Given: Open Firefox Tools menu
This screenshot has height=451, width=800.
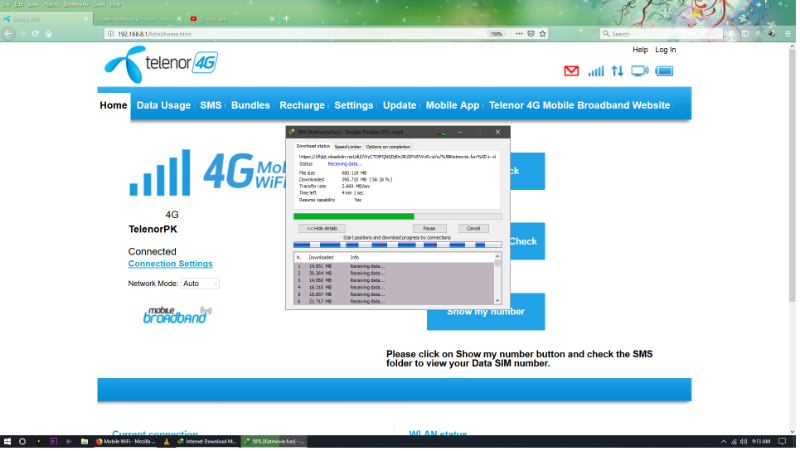Looking at the screenshot, I should pyautogui.click(x=100, y=4).
